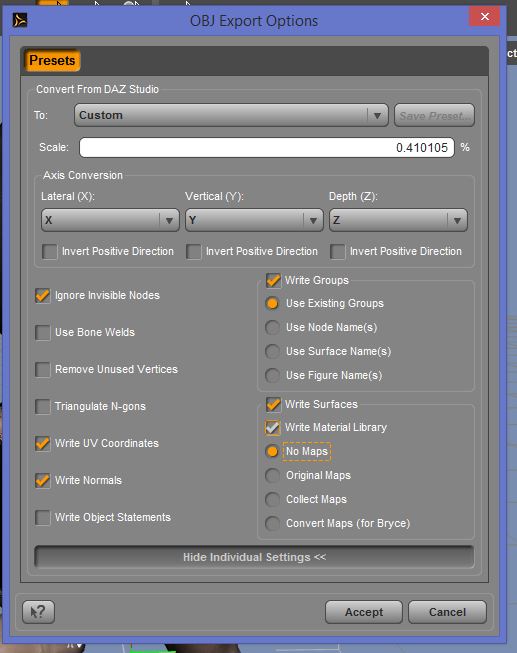517x653 pixels.
Task: Click the DAZ Studio logo icon in title bar
Action: (20, 20)
